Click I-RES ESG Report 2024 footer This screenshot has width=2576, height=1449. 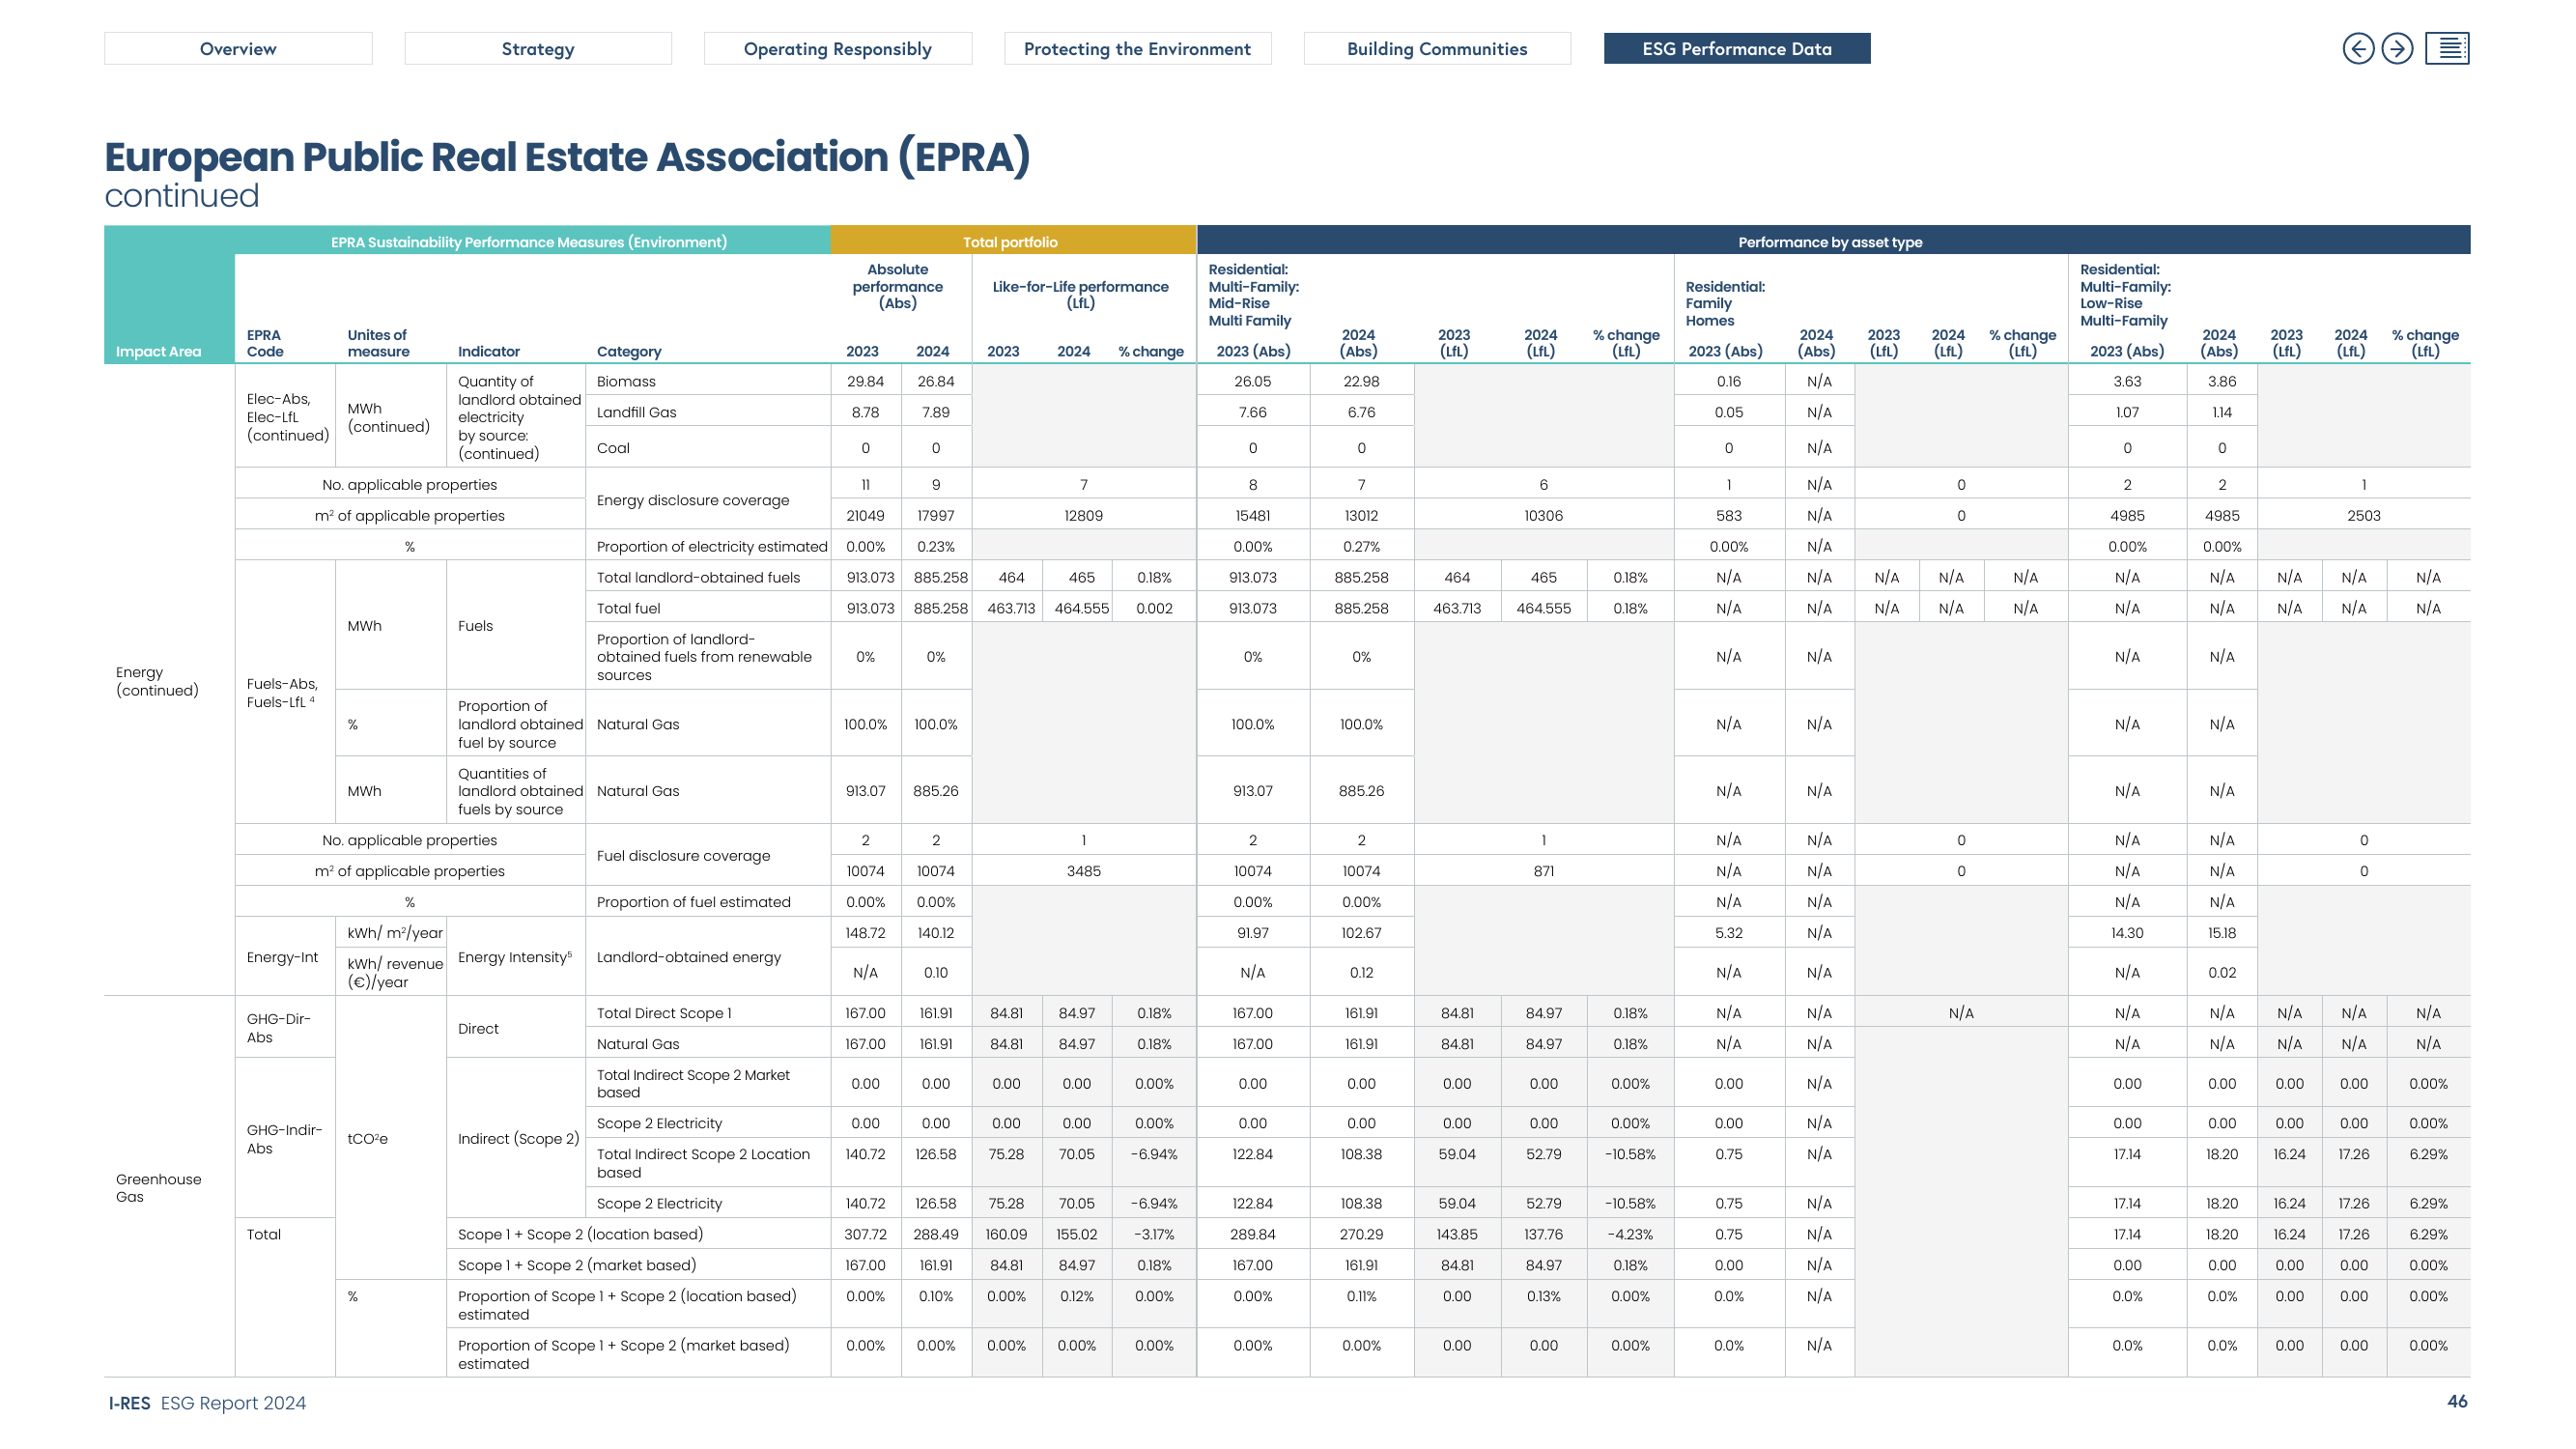pyautogui.click(x=207, y=1403)
